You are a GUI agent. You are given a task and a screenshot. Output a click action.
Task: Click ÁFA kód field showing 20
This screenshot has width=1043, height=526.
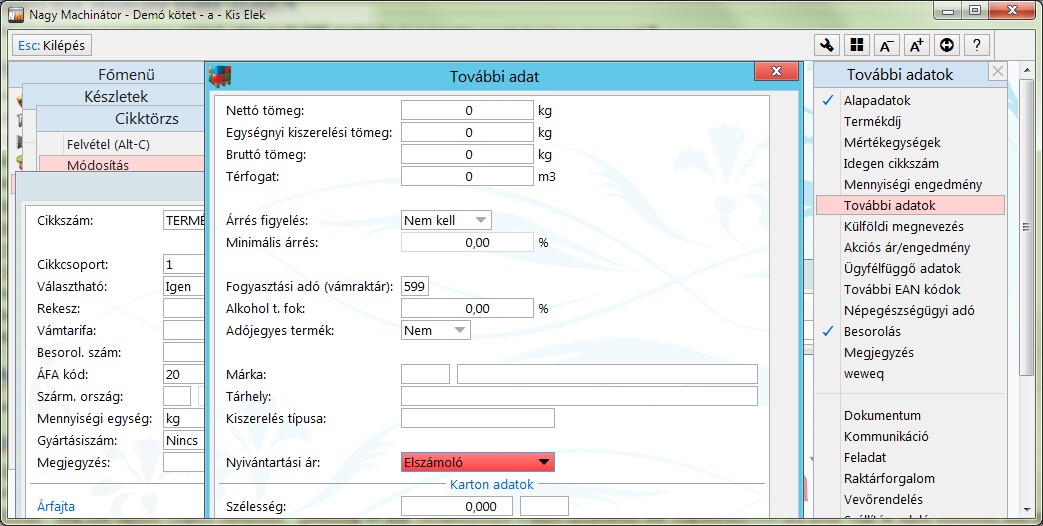coord(184,374)
